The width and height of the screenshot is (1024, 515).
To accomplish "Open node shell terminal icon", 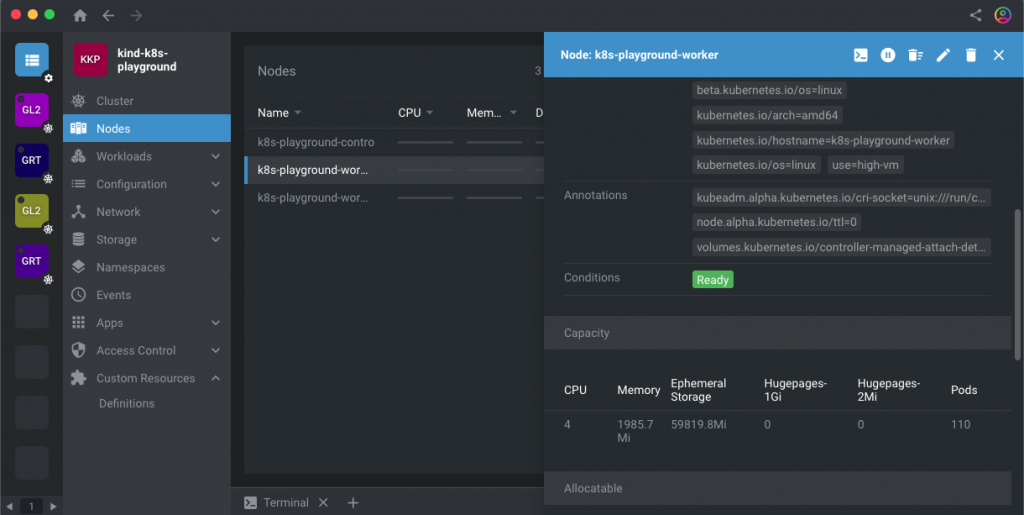I will [x=860, y=55].
